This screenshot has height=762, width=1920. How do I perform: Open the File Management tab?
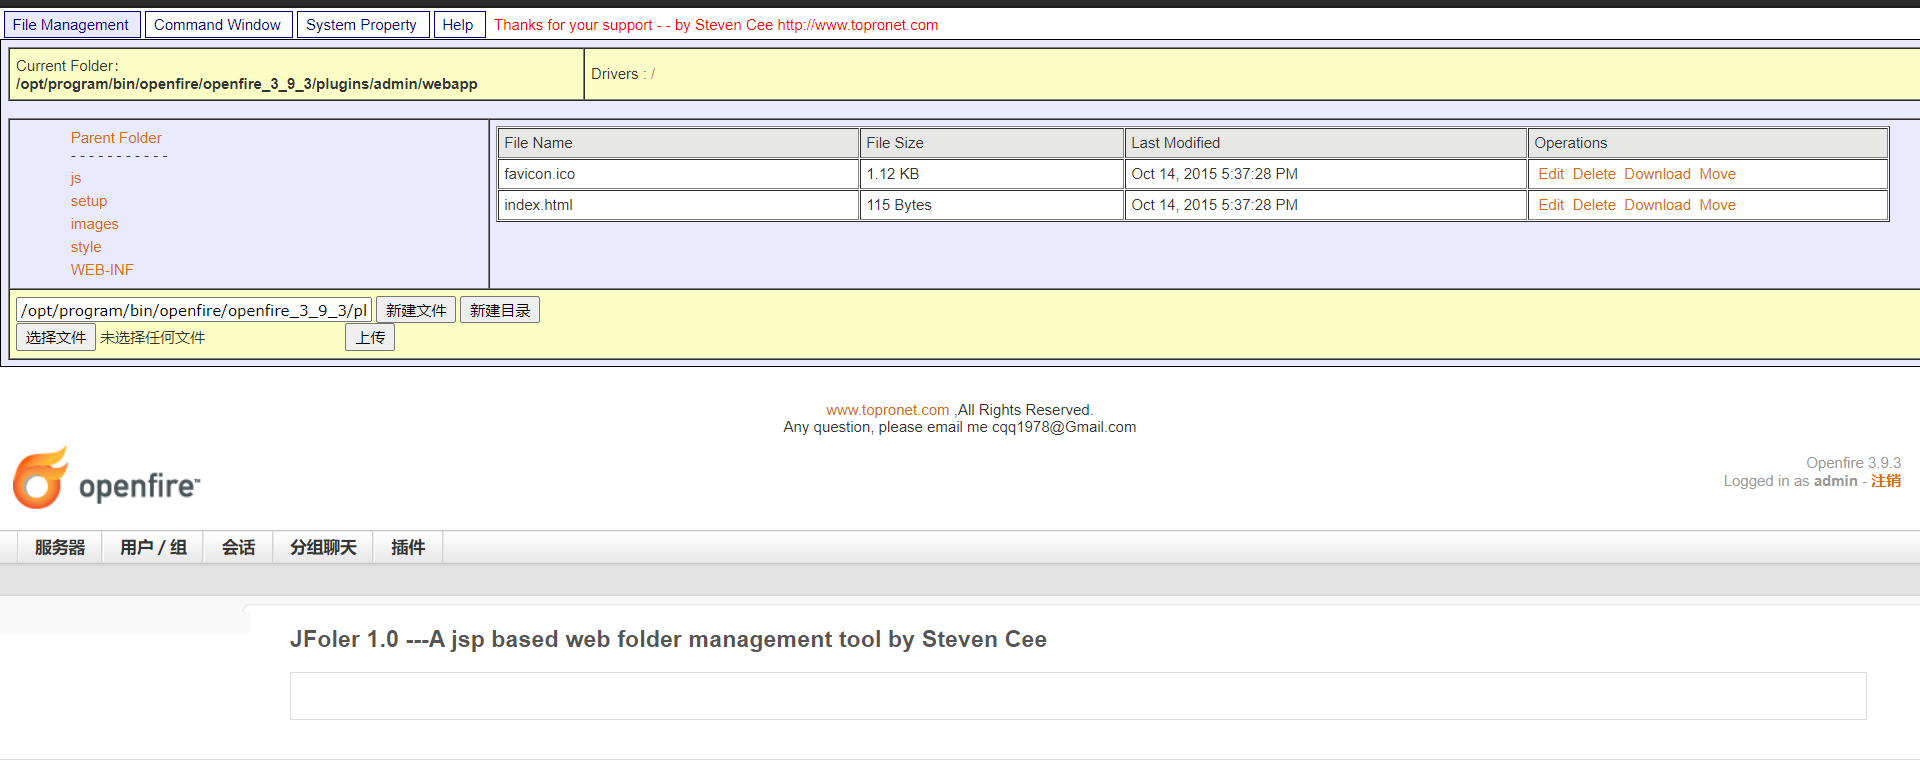click(x=71, y=25)
